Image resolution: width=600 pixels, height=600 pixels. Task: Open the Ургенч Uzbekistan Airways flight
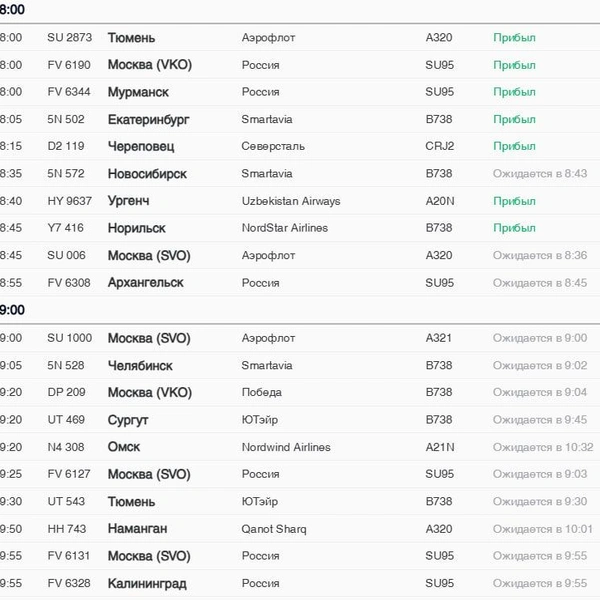point(300,201)
